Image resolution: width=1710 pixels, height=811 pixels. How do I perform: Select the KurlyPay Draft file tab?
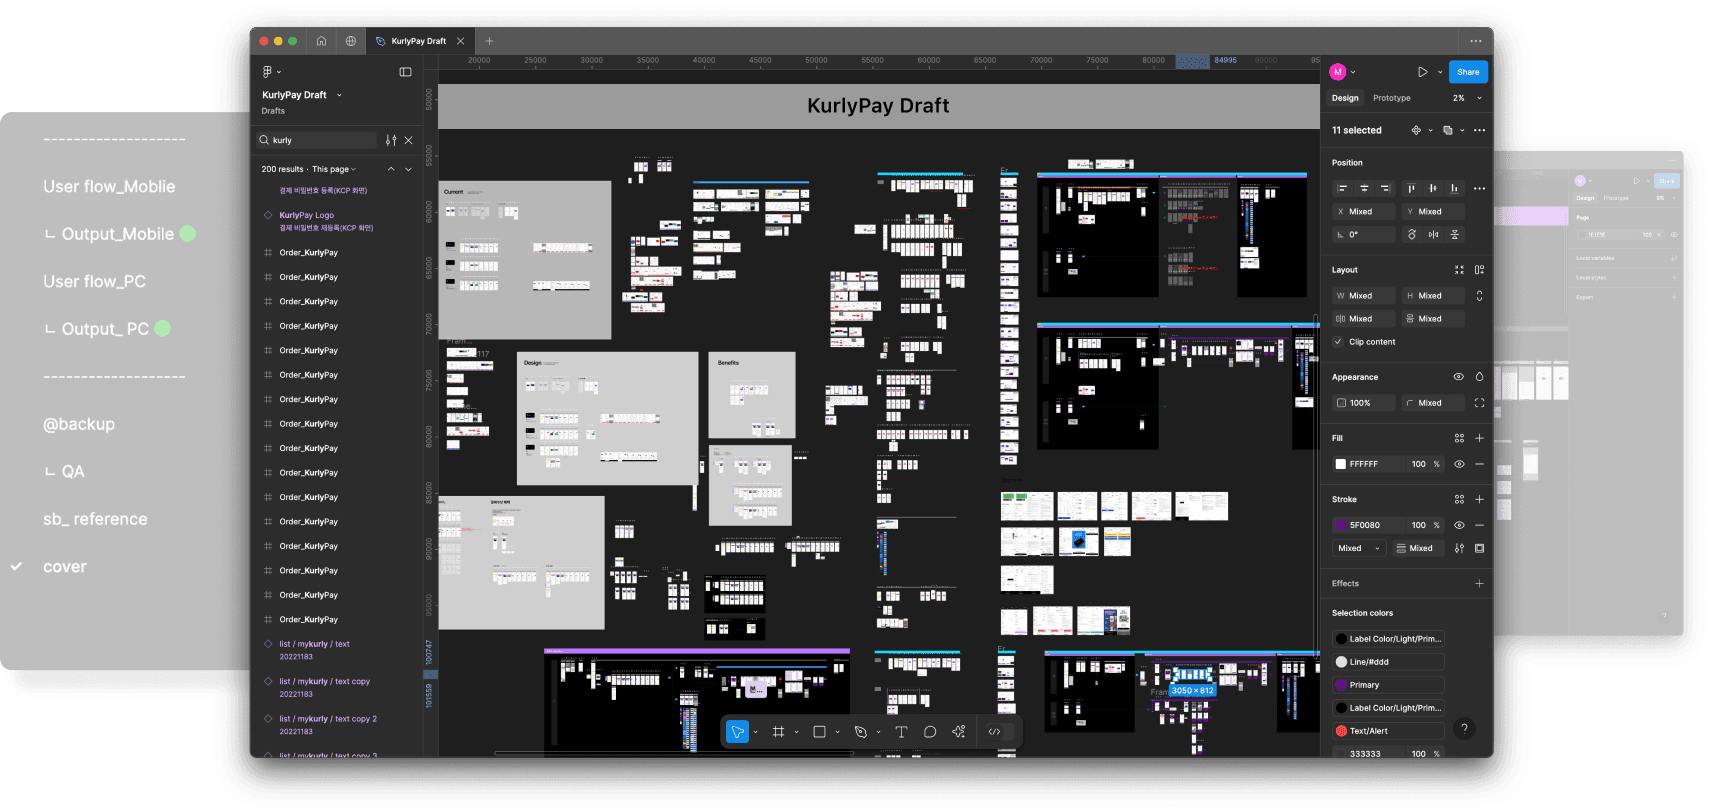tap(418, 41)
